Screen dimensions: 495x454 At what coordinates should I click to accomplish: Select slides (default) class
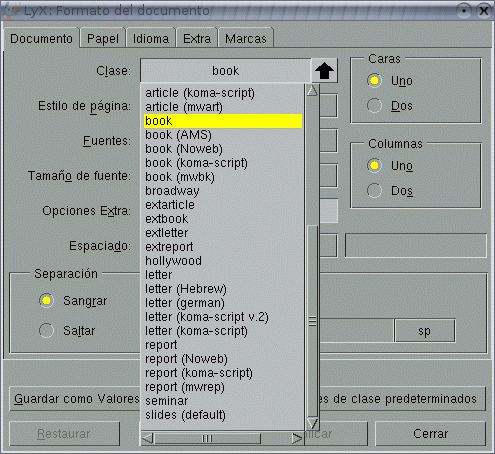(x=223, y=415)
